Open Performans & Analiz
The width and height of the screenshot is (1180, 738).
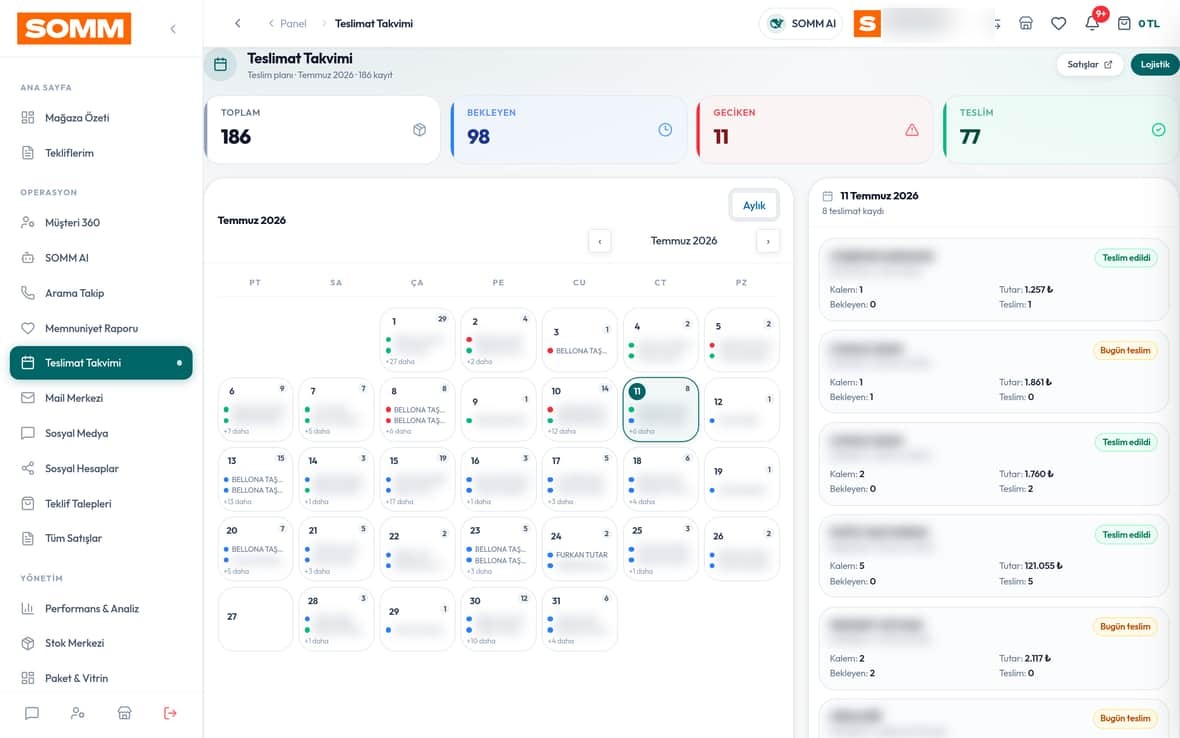(x=101, y=609)
